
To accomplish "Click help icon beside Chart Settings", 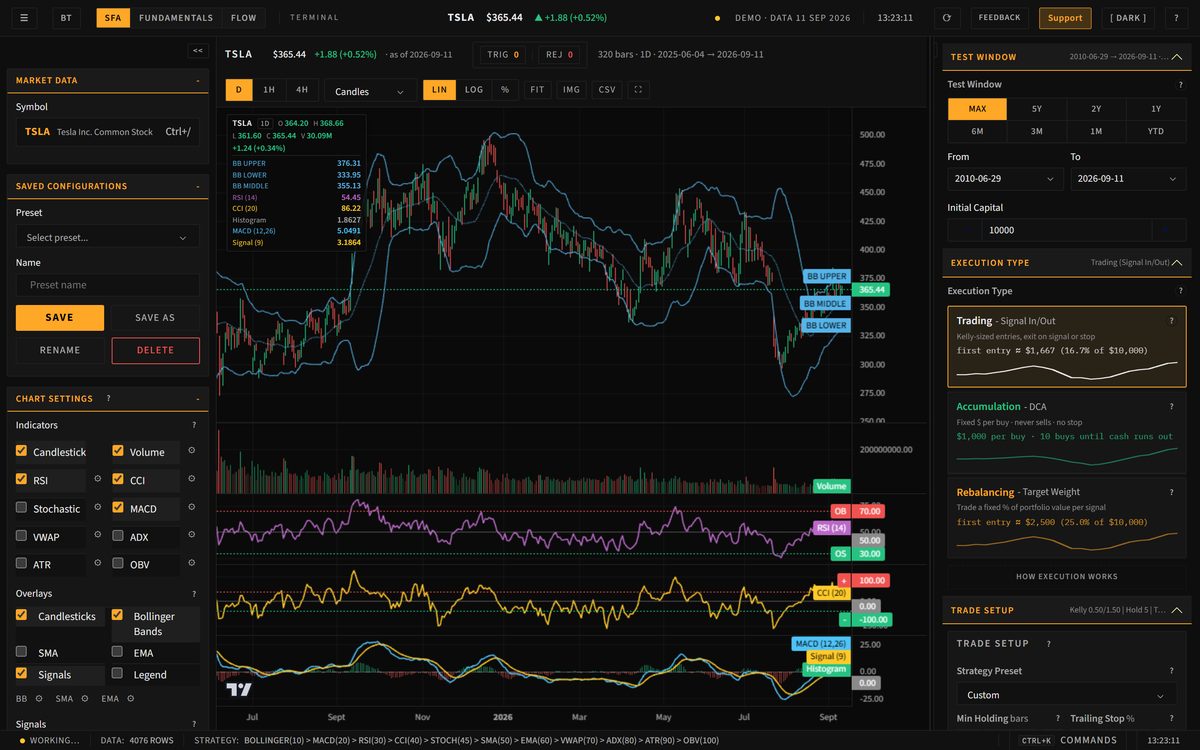I will click(108, 398).
